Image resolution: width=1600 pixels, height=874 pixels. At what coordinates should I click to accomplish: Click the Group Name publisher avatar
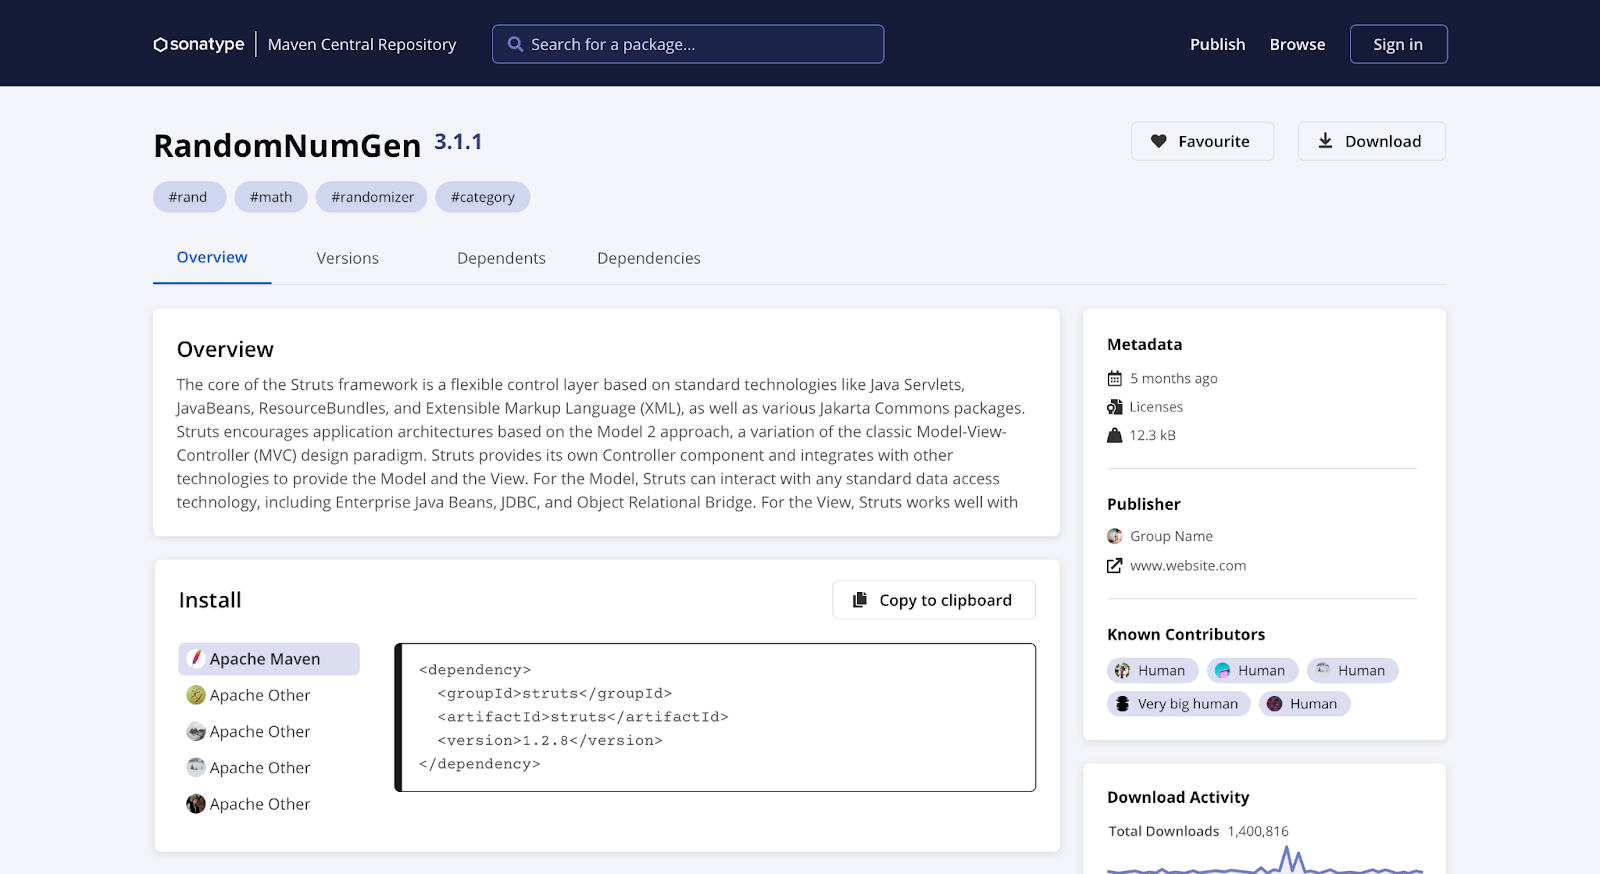(1114, 536)
